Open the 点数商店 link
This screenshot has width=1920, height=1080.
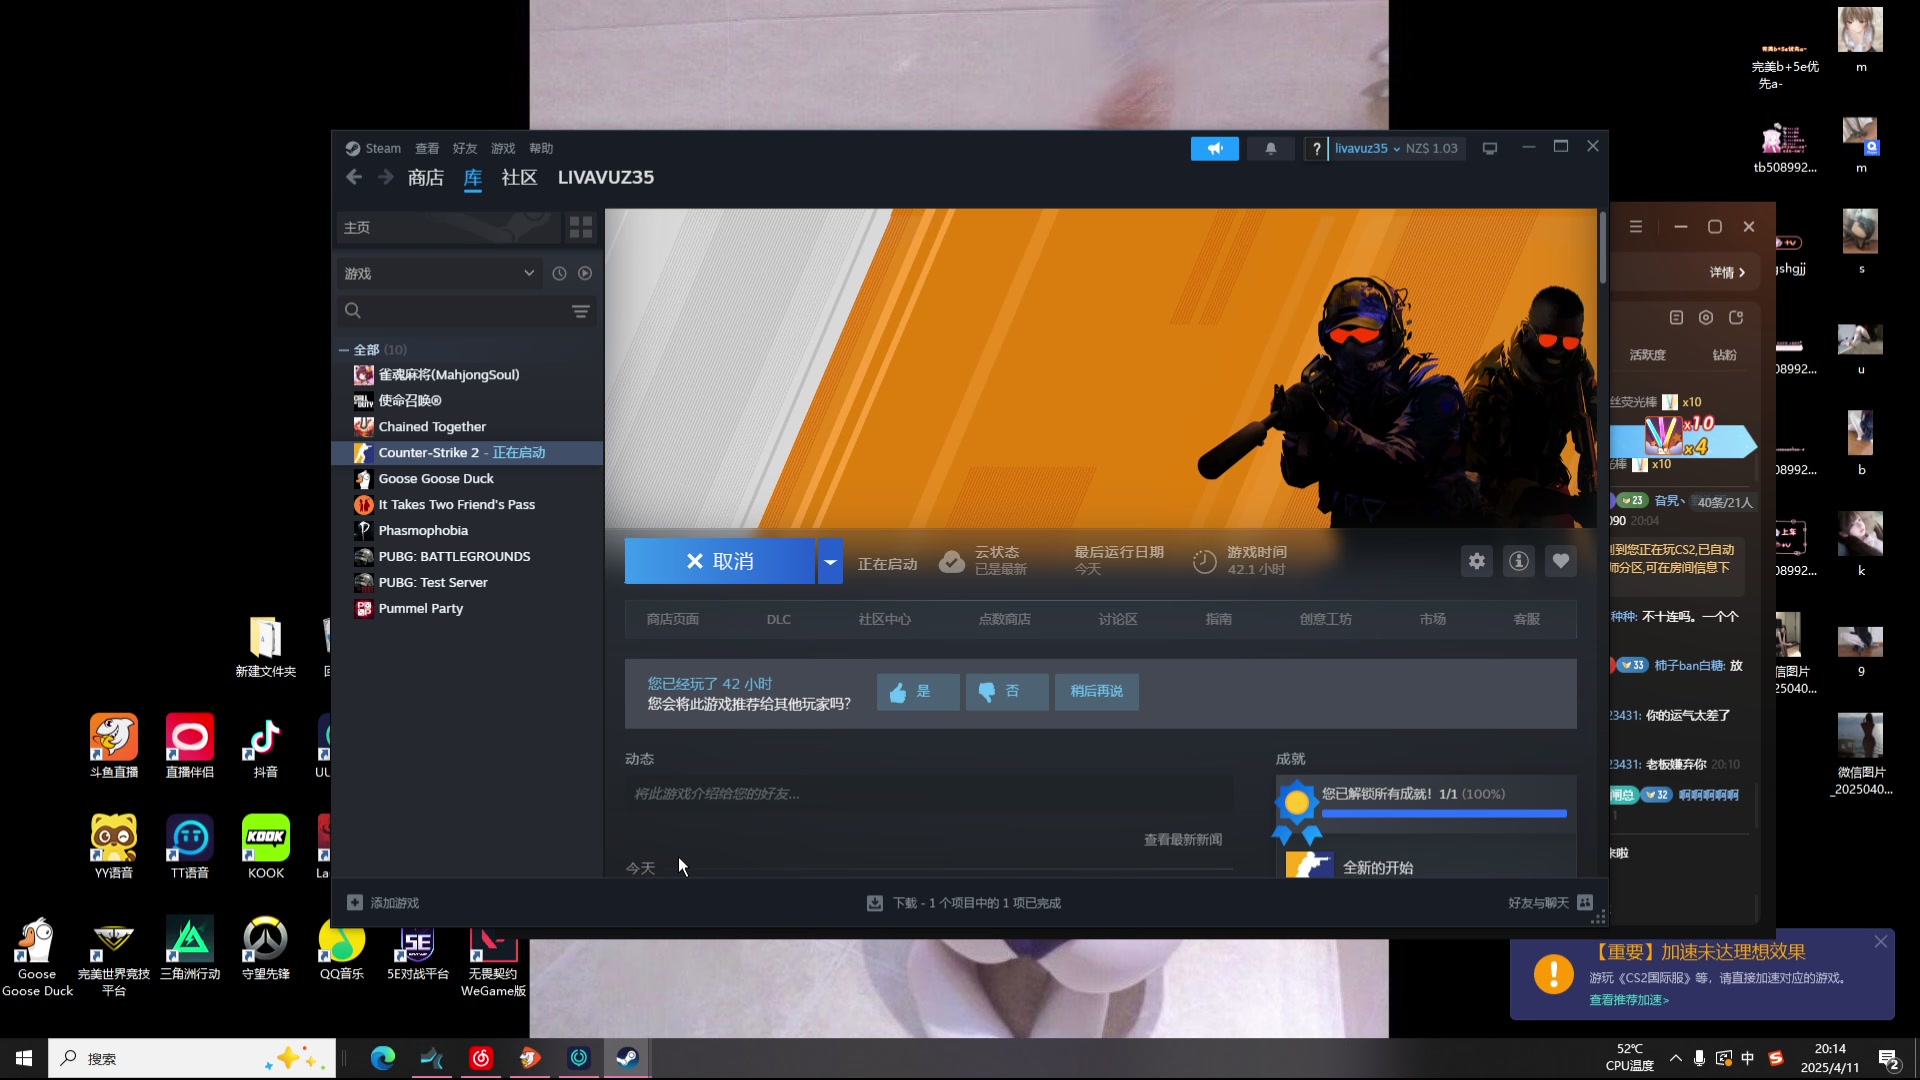coord(1004,619)
